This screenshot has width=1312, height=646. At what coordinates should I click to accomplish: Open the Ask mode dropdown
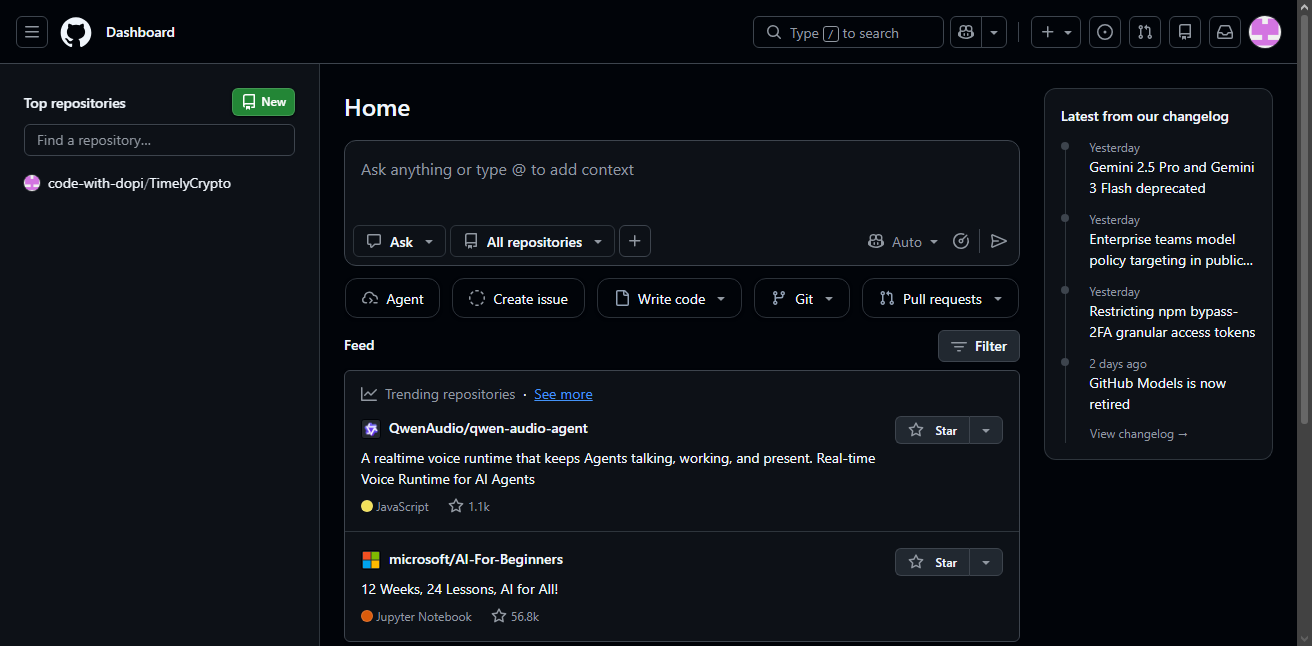click(399, 241)
